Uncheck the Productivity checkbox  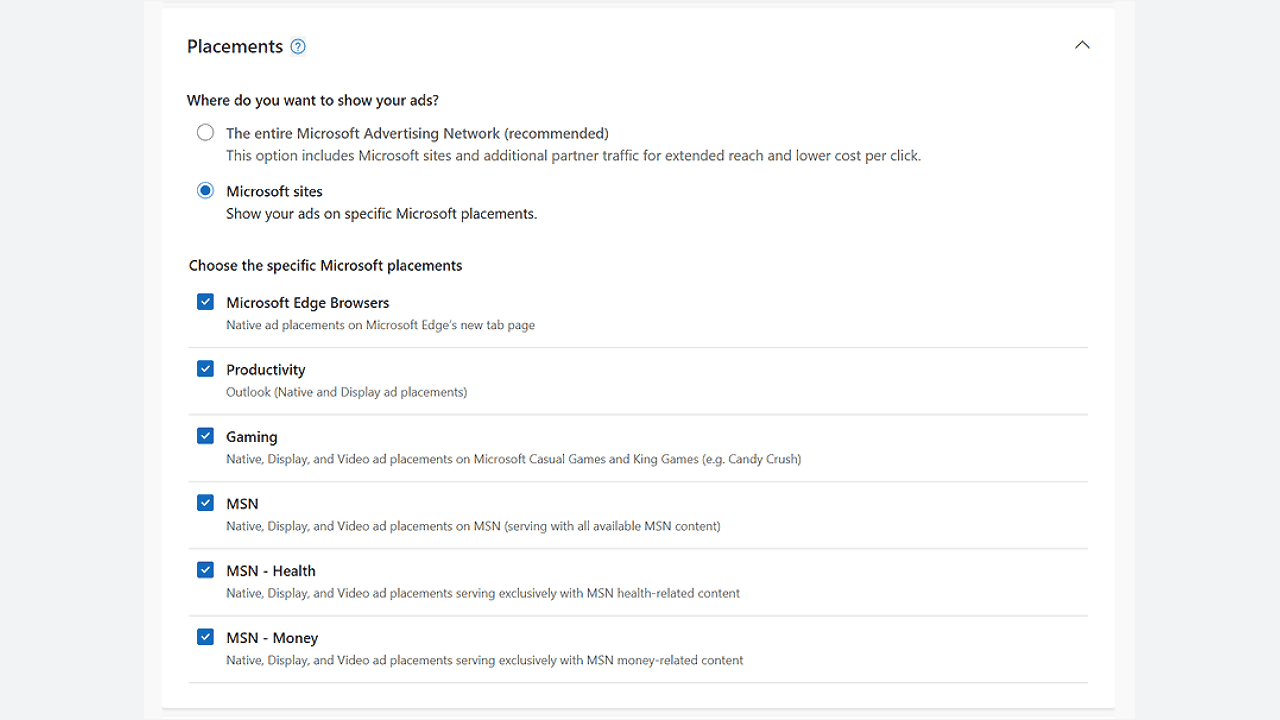click(205, 368)
